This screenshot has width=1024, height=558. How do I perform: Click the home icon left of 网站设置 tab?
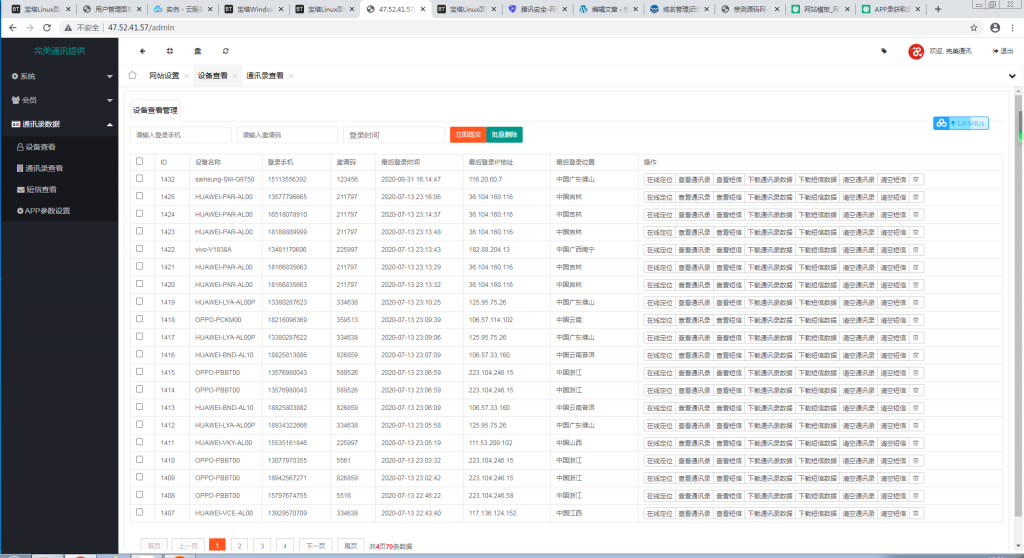pos(133,75)
